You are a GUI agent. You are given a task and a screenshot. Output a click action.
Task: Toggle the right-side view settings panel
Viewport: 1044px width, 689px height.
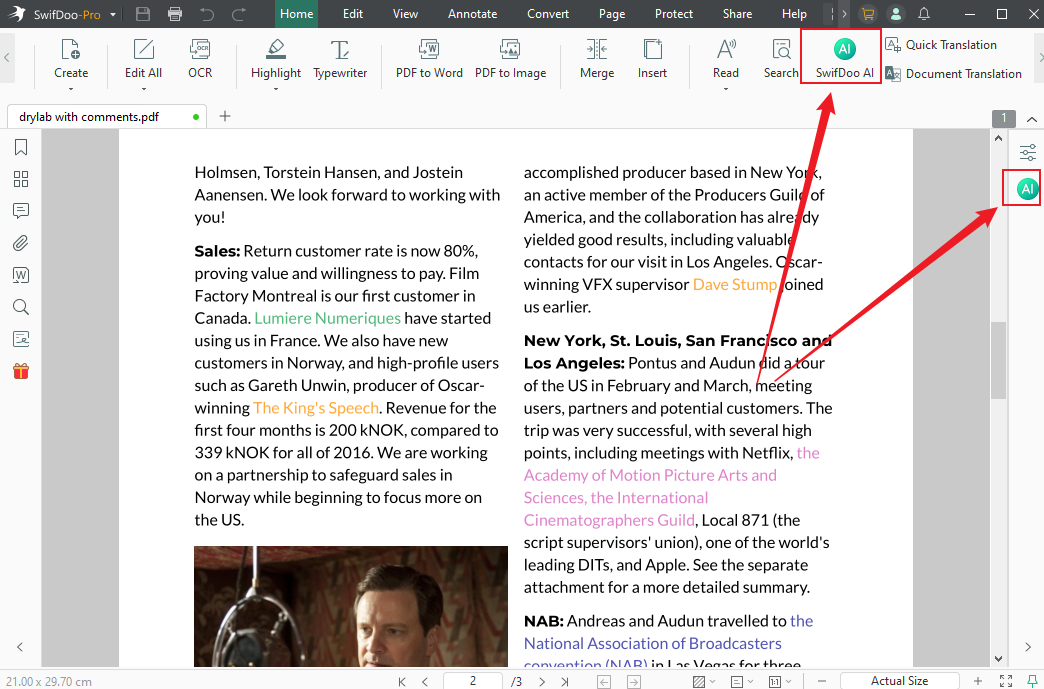(x=1027, y=152)
